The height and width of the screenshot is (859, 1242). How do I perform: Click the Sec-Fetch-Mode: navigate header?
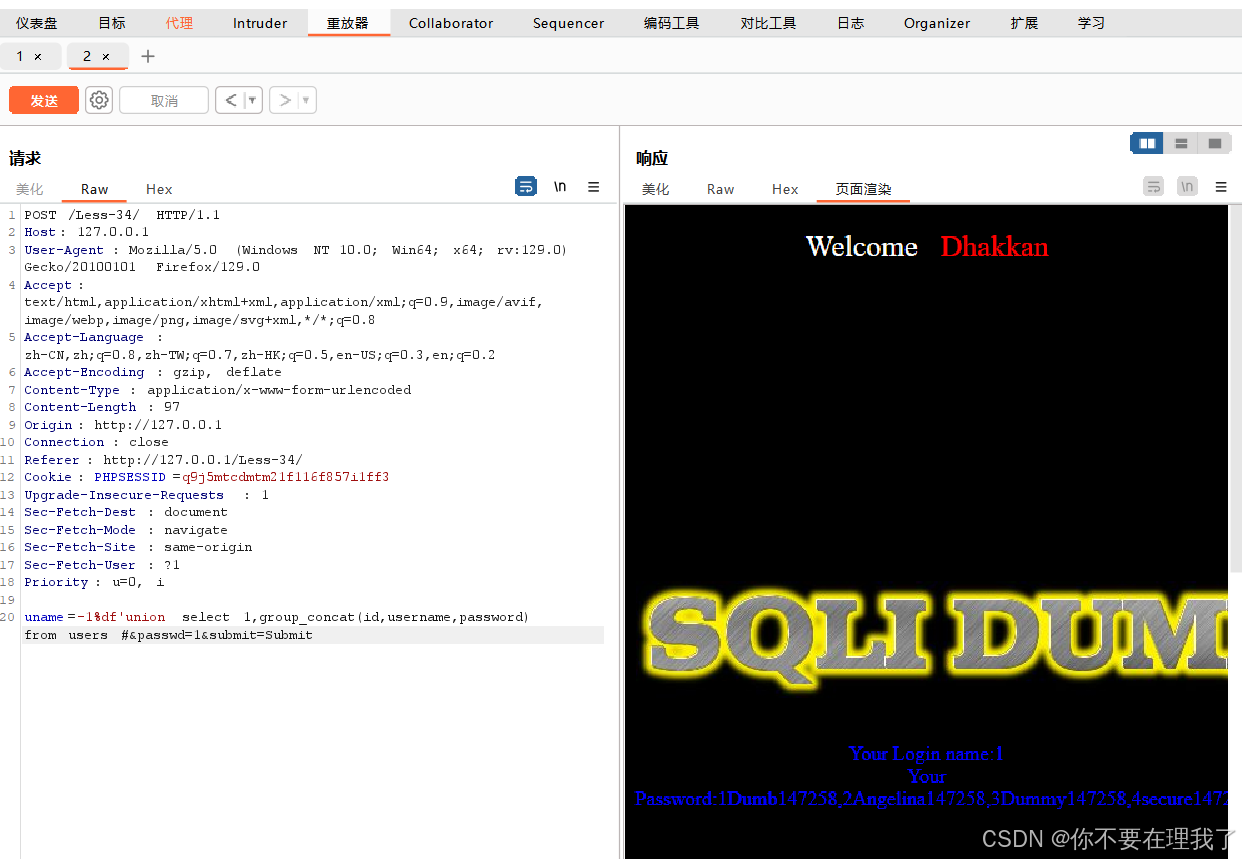(125, 530)
